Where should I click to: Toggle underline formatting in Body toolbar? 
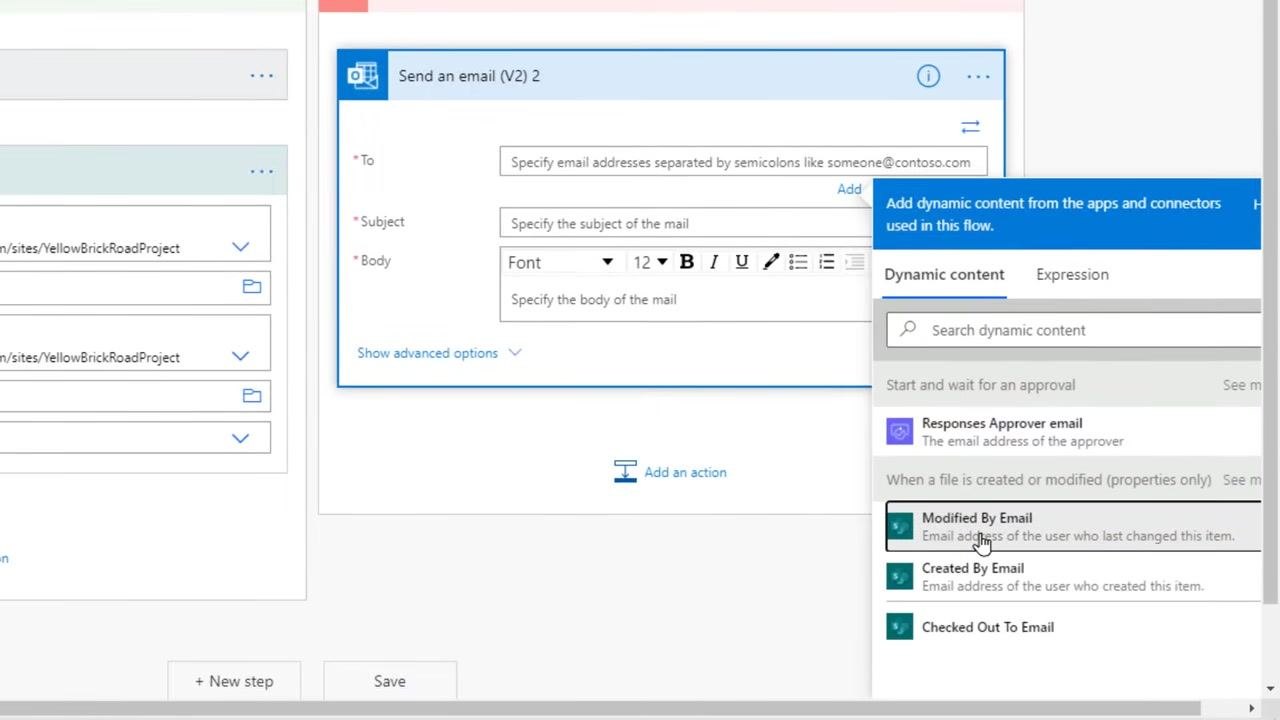coord(742,262)
